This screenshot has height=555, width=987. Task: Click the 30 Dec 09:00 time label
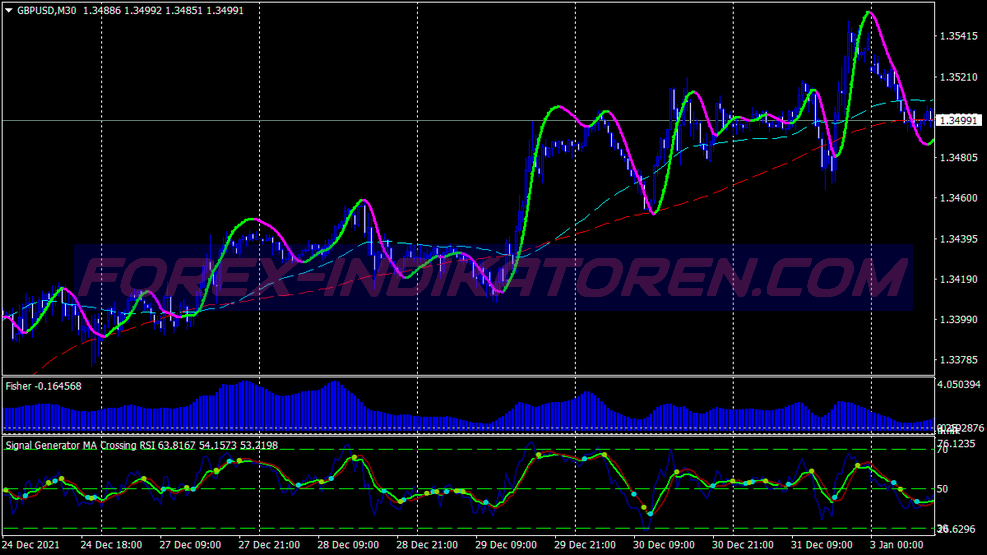[x=664, y=545]
